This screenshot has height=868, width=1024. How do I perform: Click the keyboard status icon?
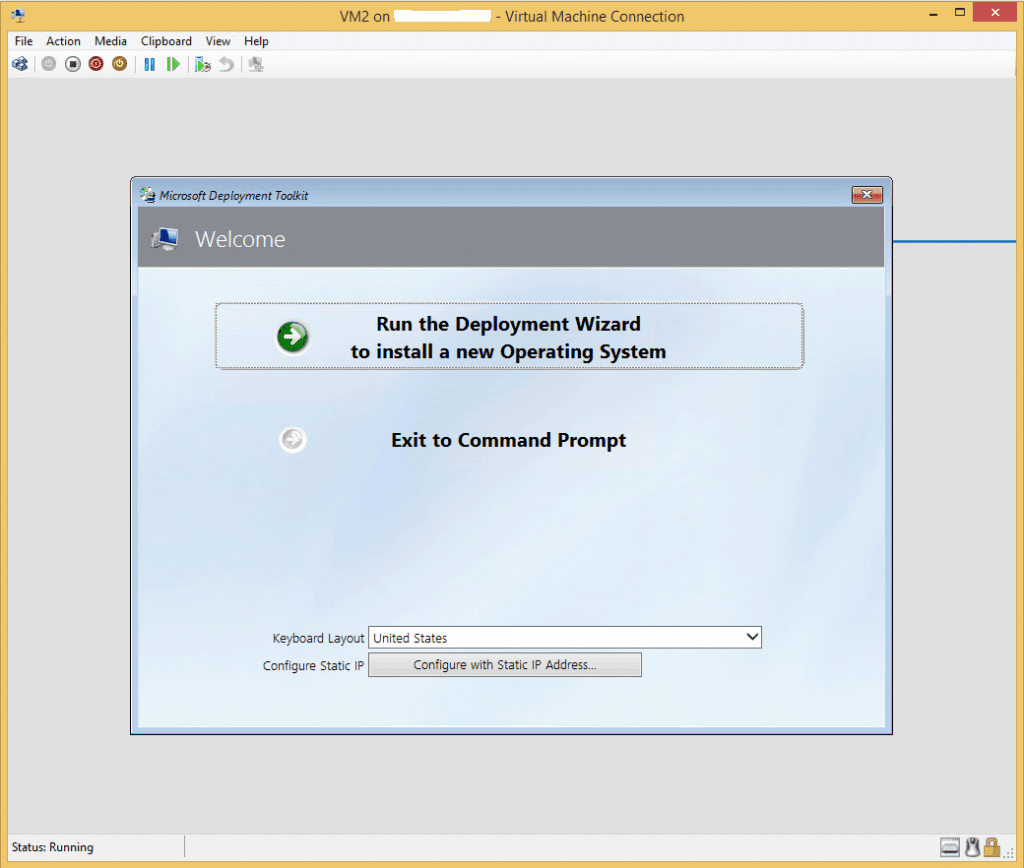[950, 847]
